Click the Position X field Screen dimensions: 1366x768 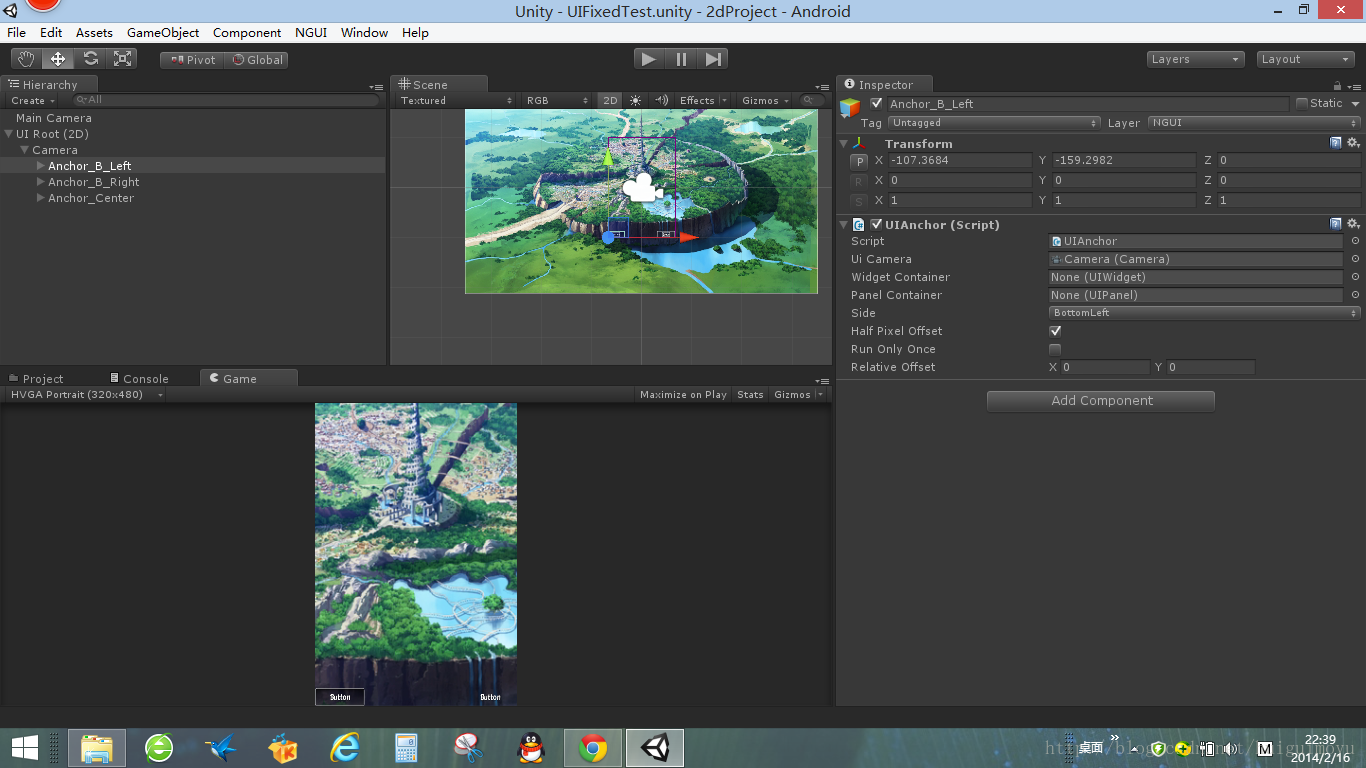pos(959,160)
